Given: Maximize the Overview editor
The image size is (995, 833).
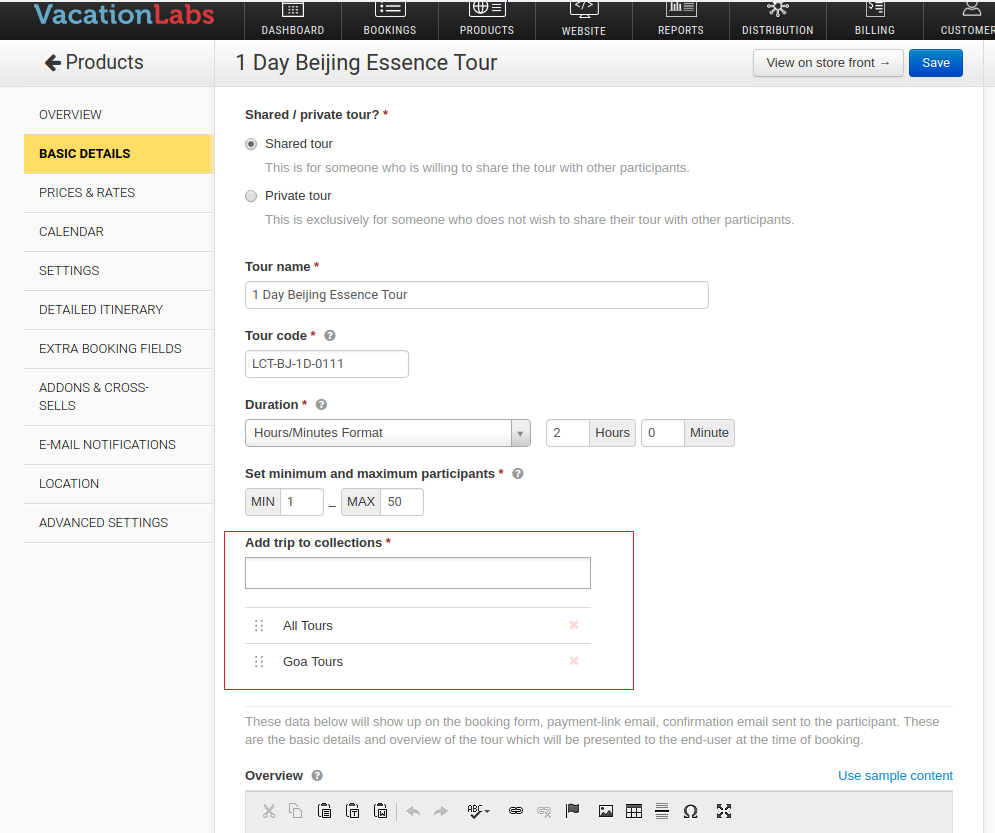Looking at the screenshot, I should click(724, 811).
